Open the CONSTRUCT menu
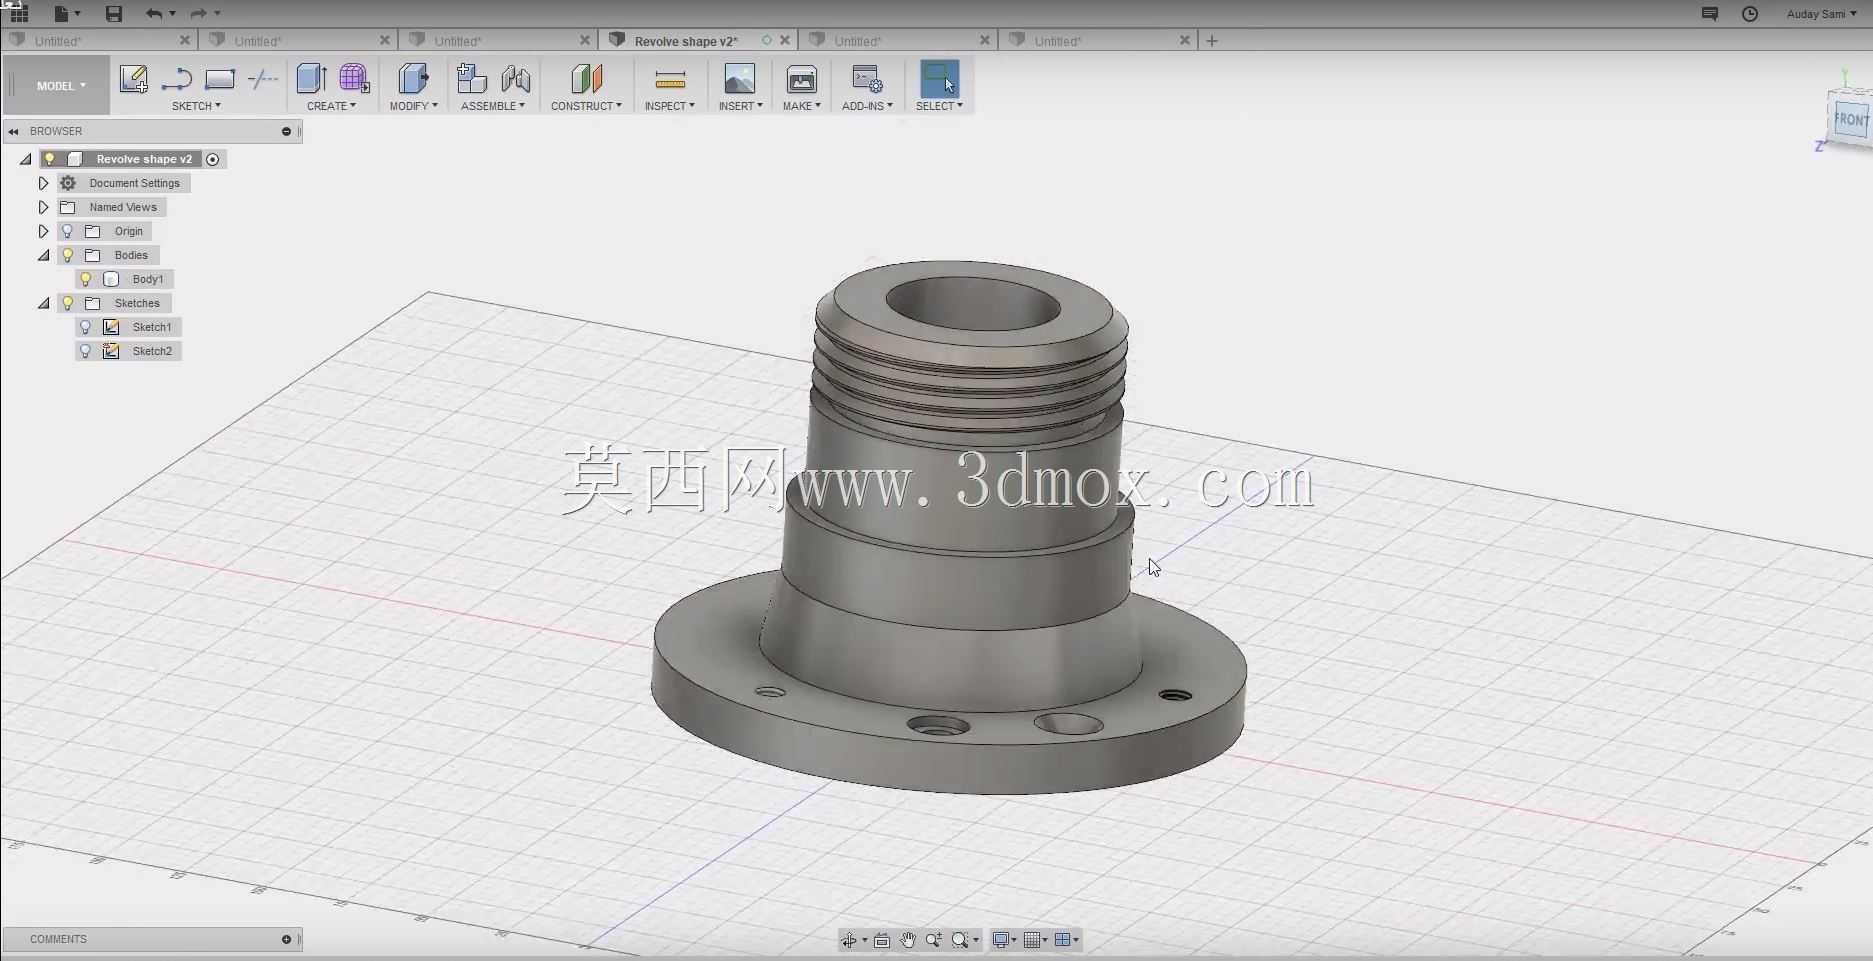 pos(586,106)
